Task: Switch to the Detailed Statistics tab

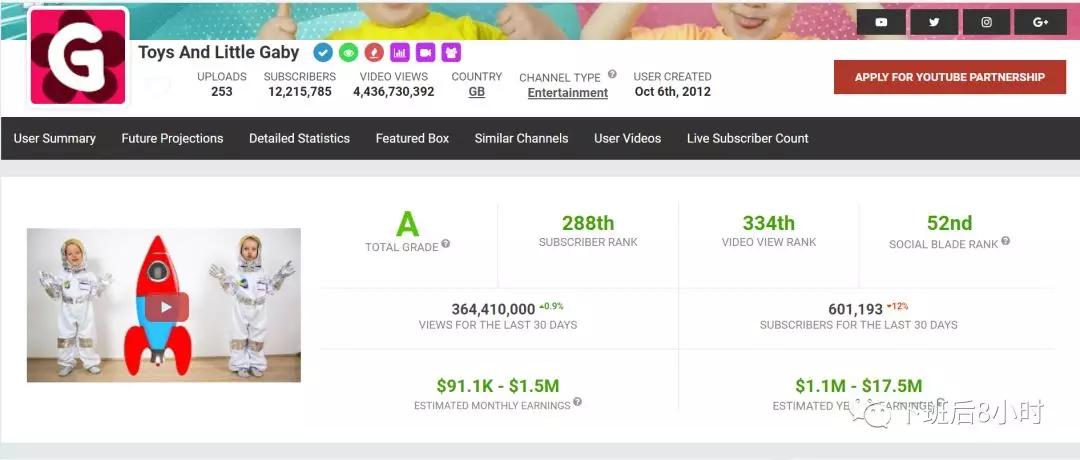Action: pyautogui.click(x=299, y=138)
